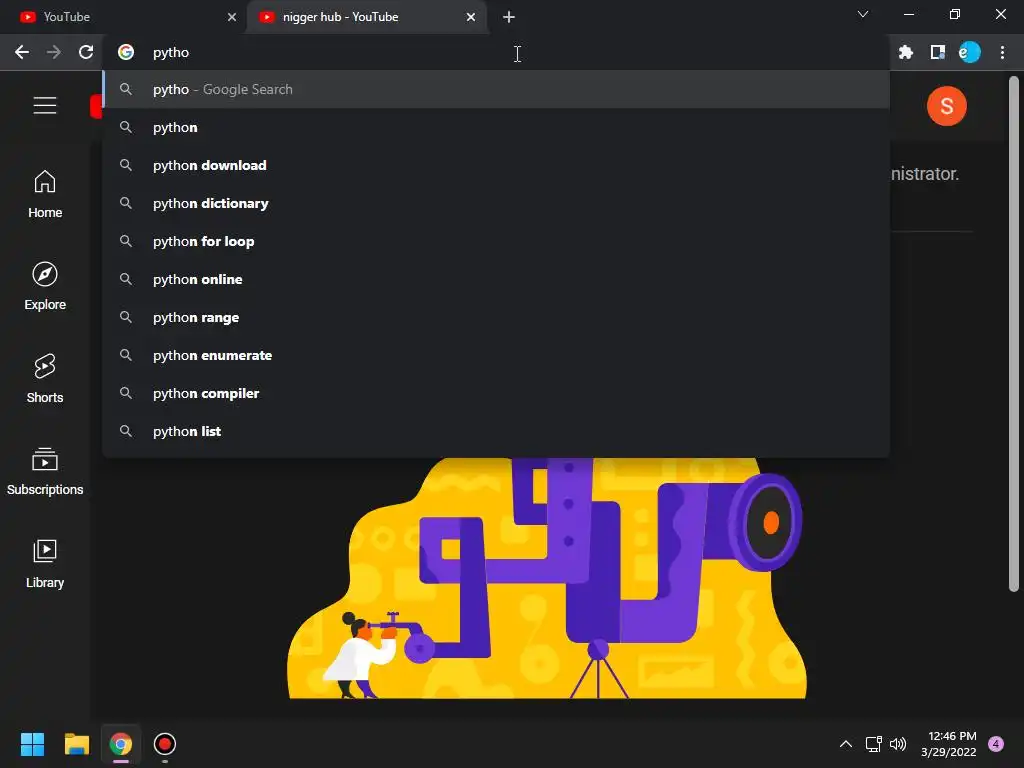Open File Explorer from taskbar
This screenshot has width=1024, height=768.
pyautogui.click(x=76, y=744)
